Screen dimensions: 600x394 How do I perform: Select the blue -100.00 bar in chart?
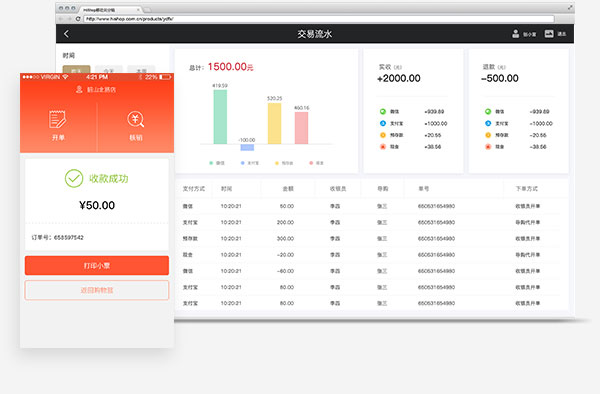[x=247, y=147]
